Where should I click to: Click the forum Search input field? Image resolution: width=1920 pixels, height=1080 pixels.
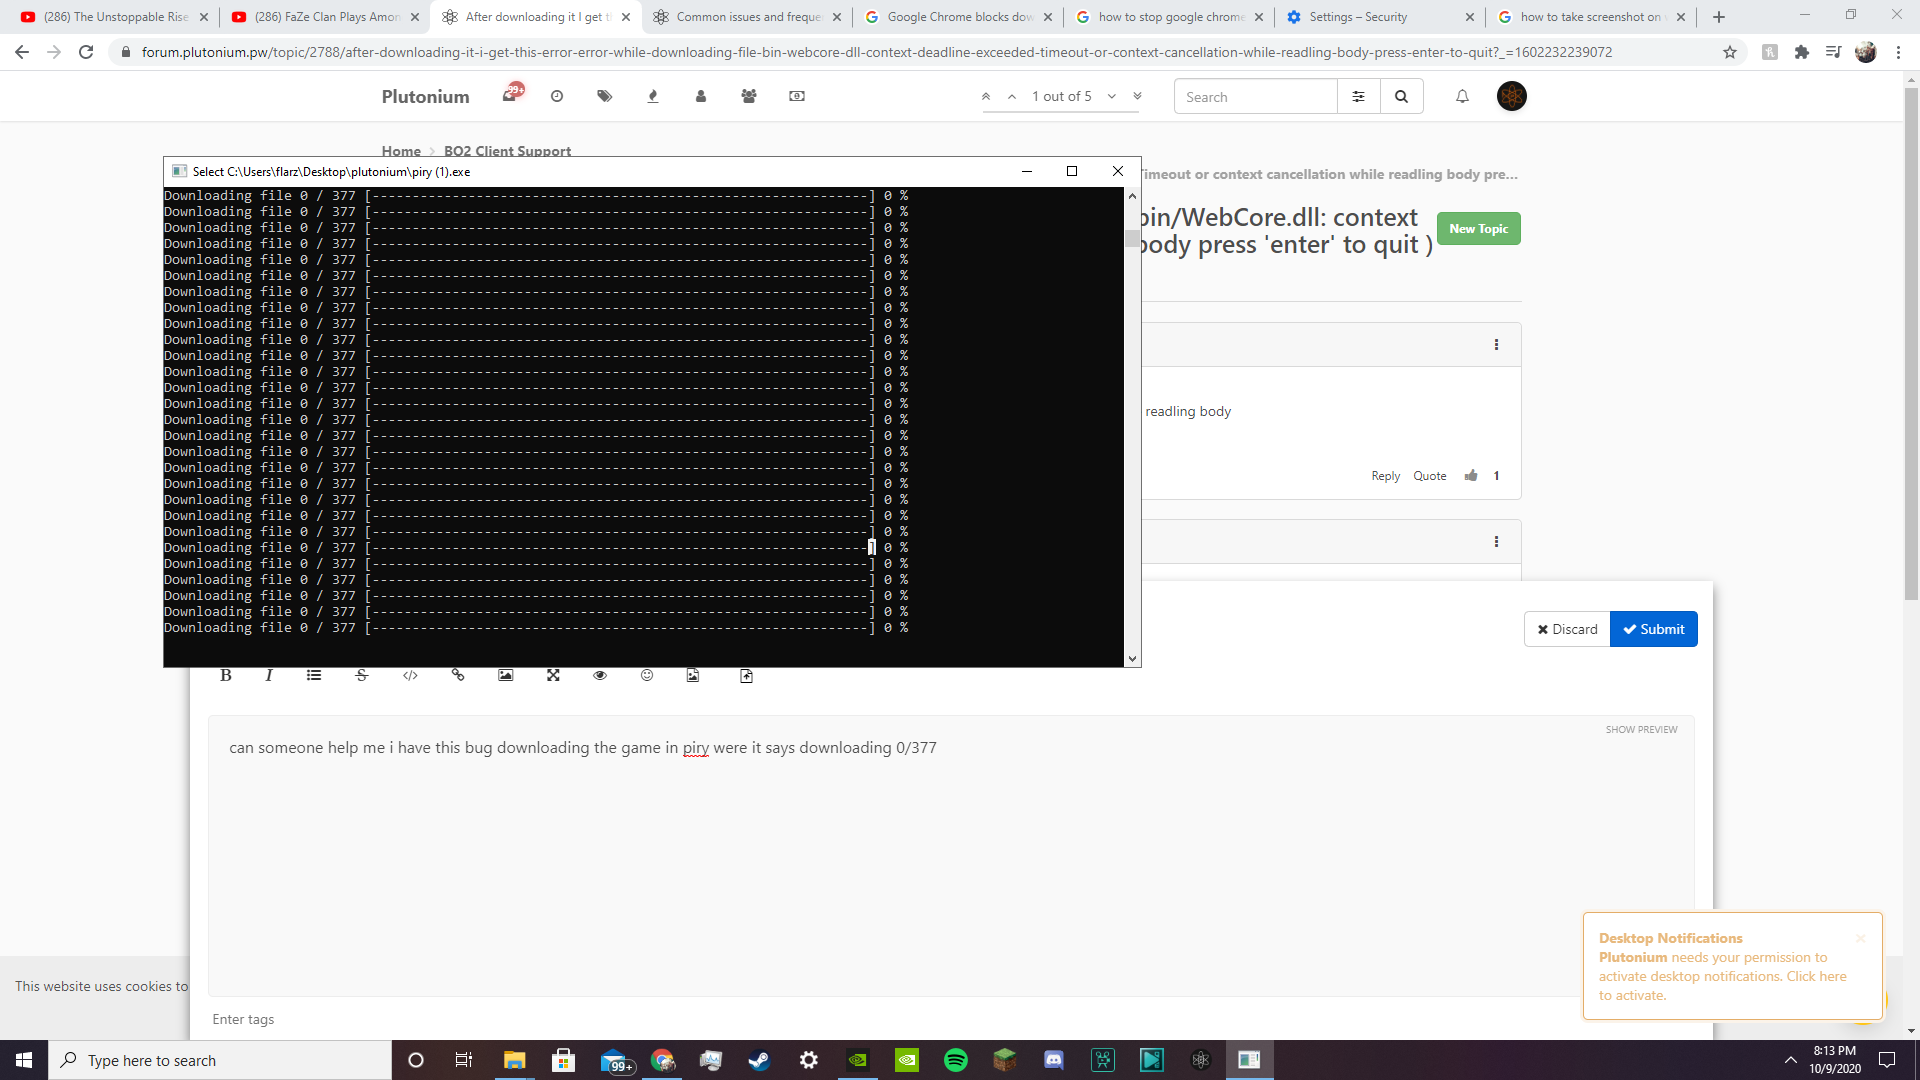click(1256, 97)
